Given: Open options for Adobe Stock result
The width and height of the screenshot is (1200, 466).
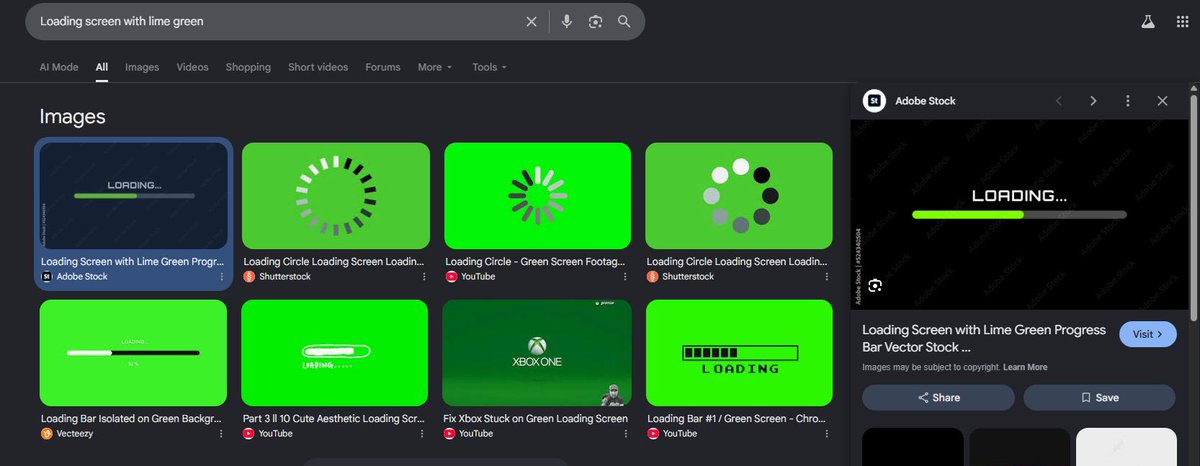Looking at the screenshot, I should 221,276.
